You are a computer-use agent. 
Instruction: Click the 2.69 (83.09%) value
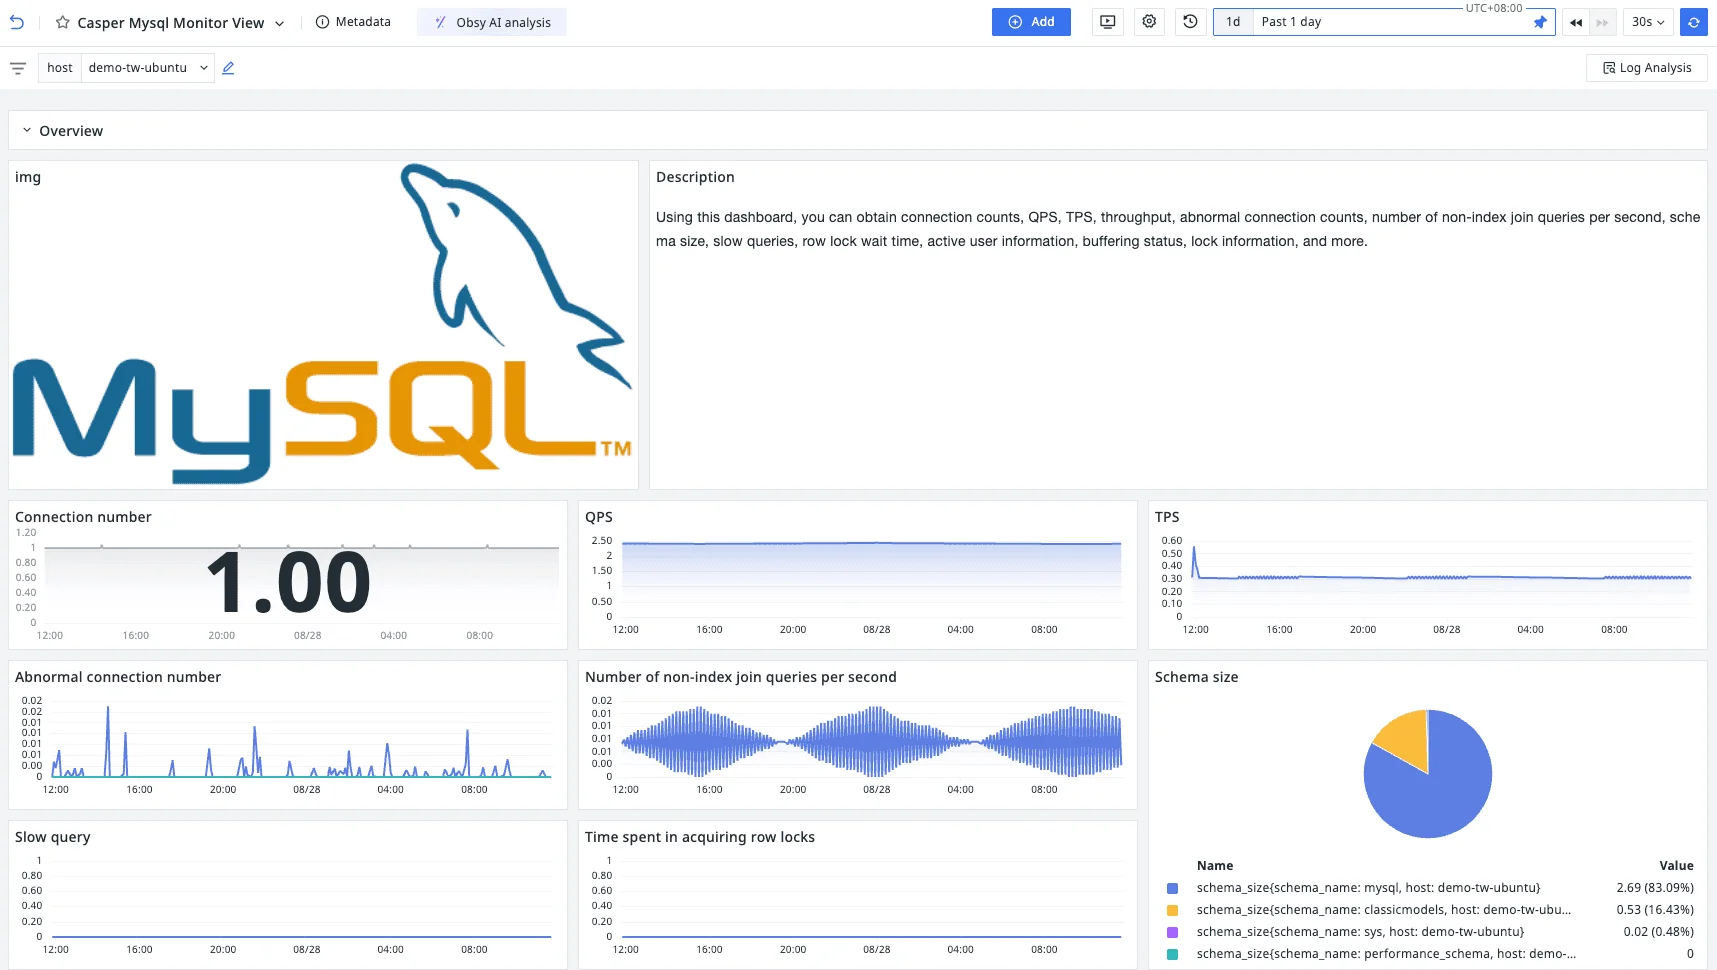pos(1655,888)
